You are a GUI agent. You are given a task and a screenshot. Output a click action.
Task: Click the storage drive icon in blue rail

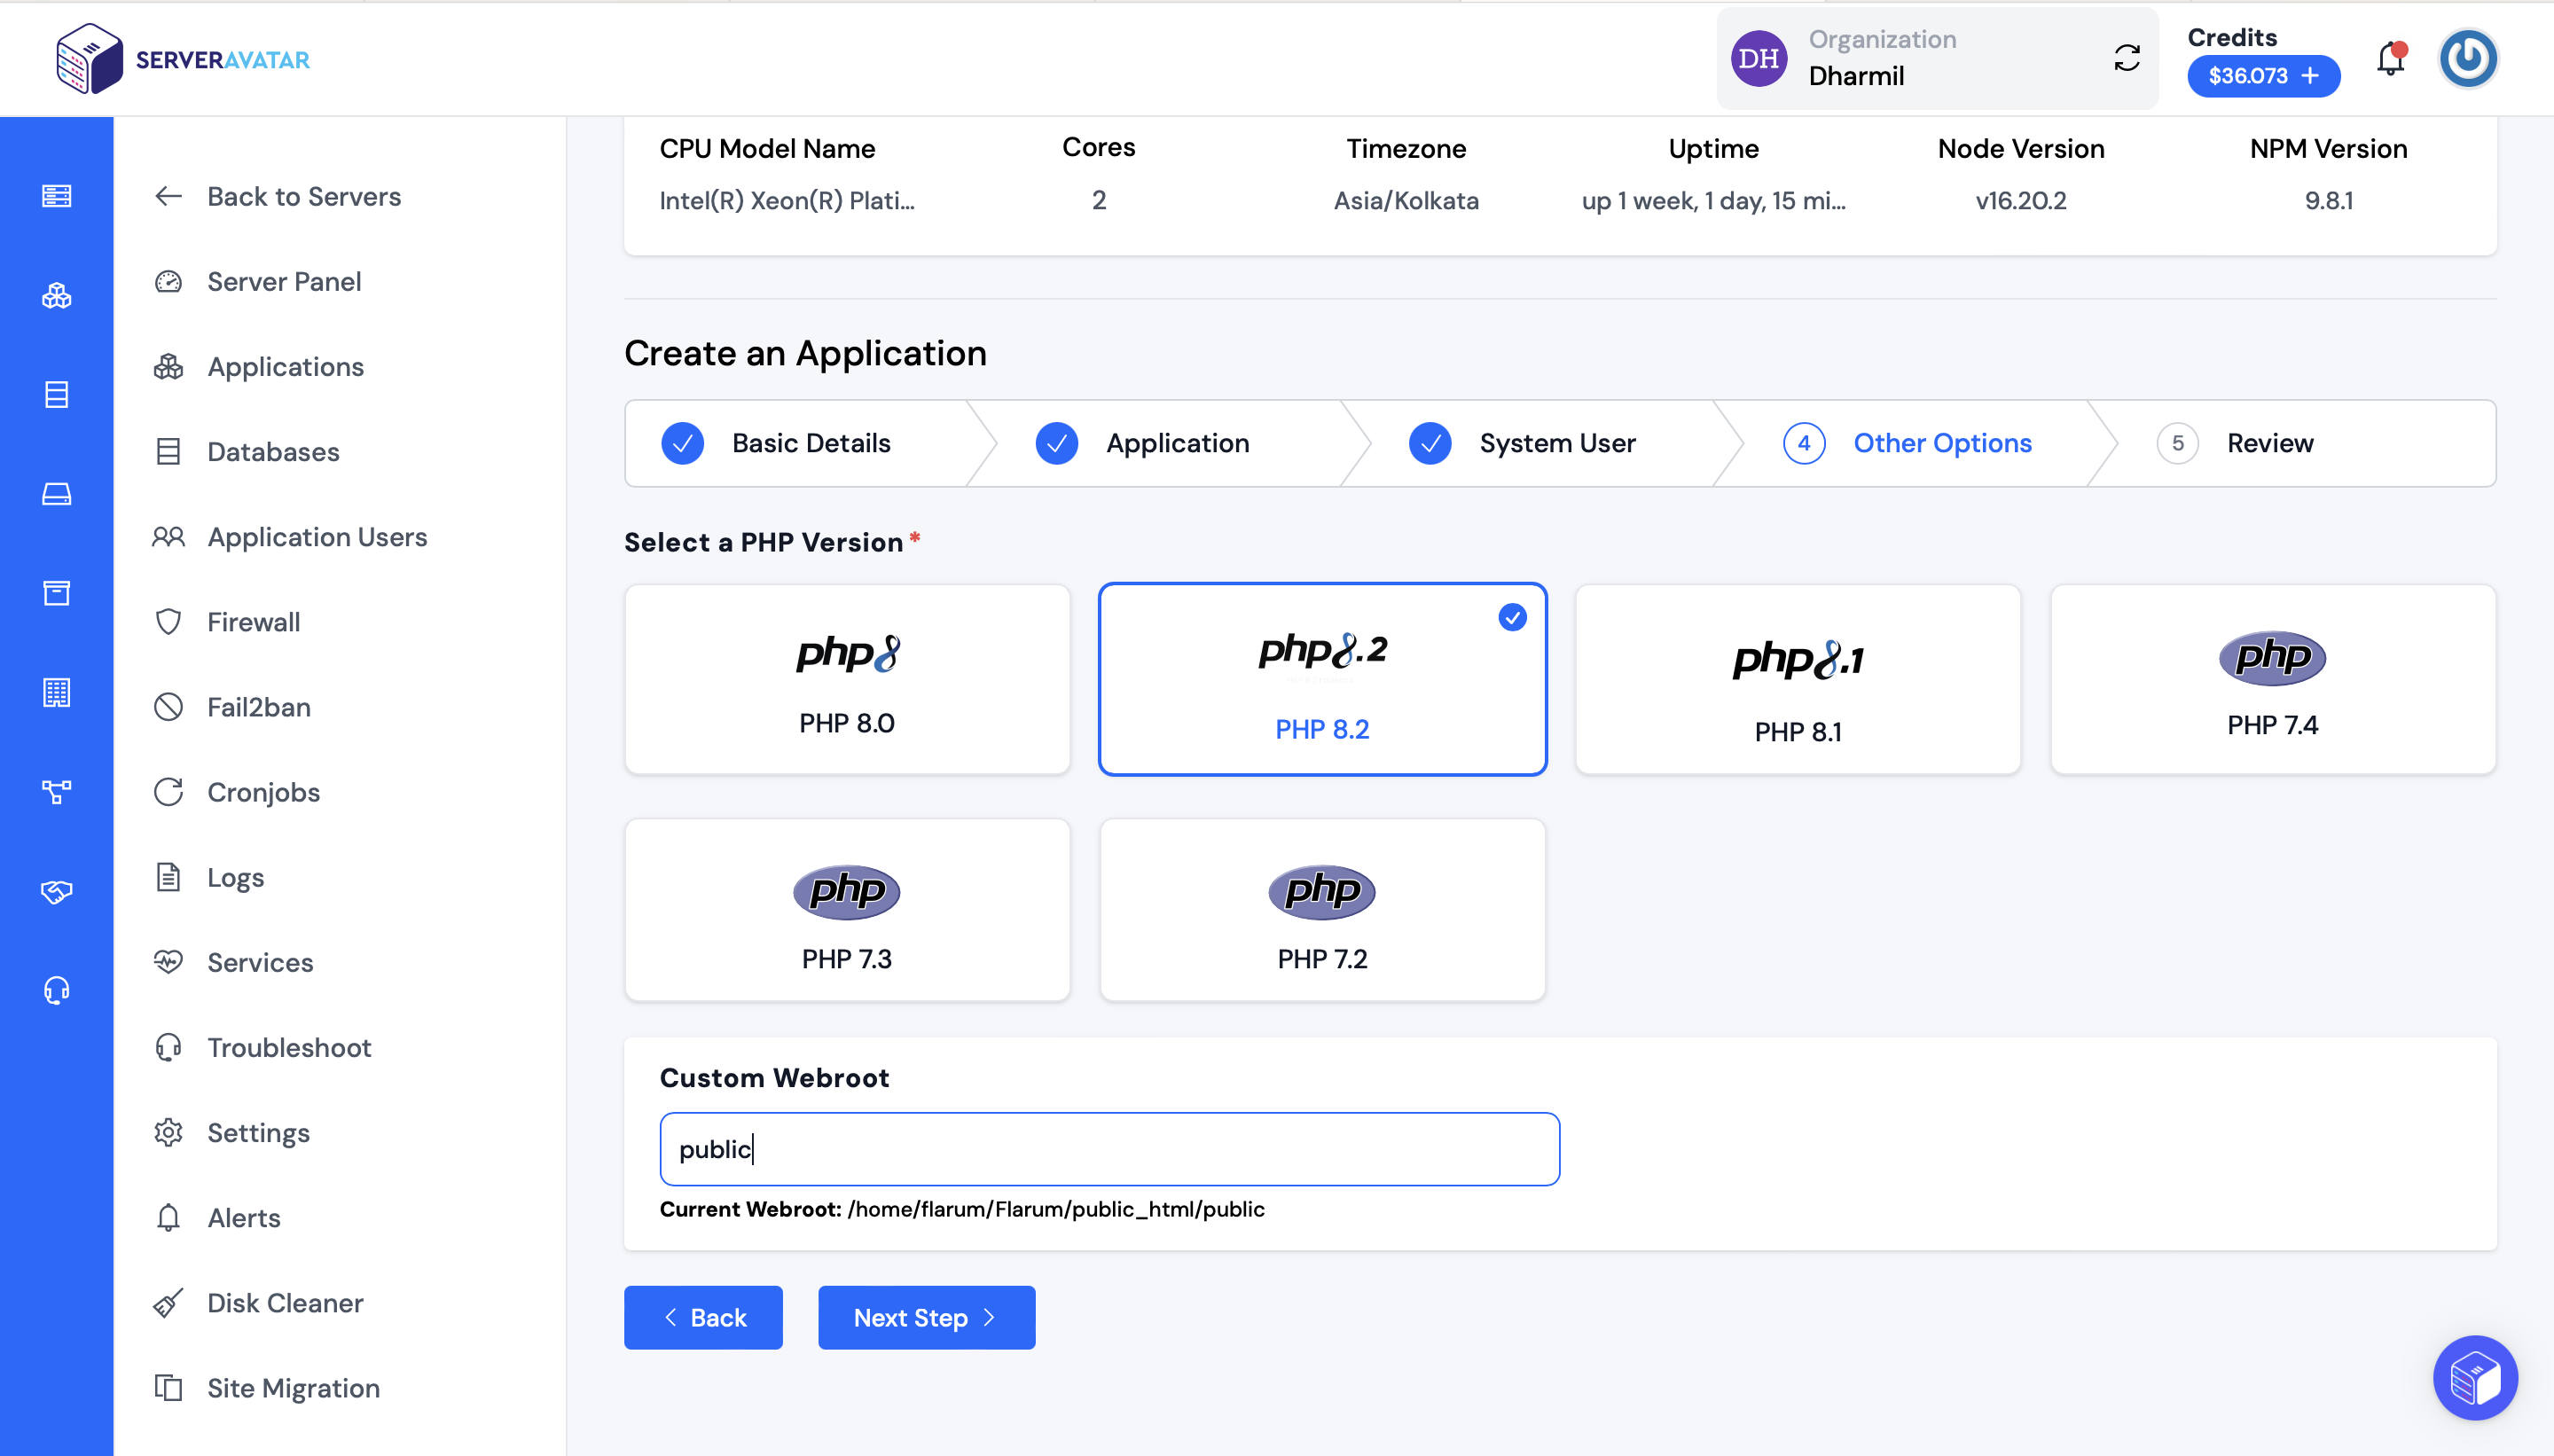(x=57, y=494)
